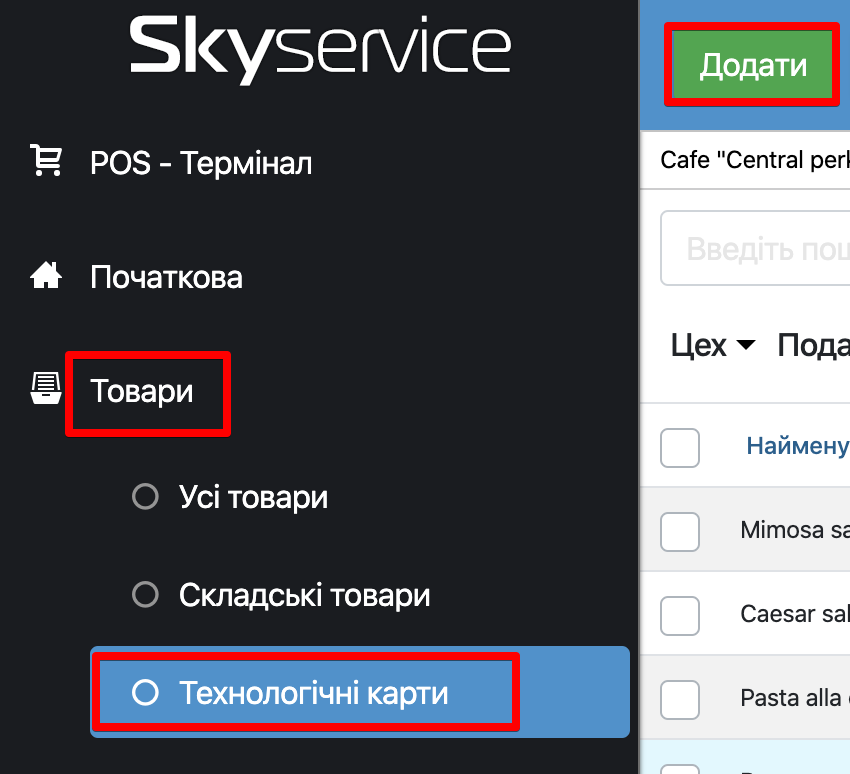The image size is (850, 774).
Task: Sort by the Наймену… column header
Action: tap(797, 446)
